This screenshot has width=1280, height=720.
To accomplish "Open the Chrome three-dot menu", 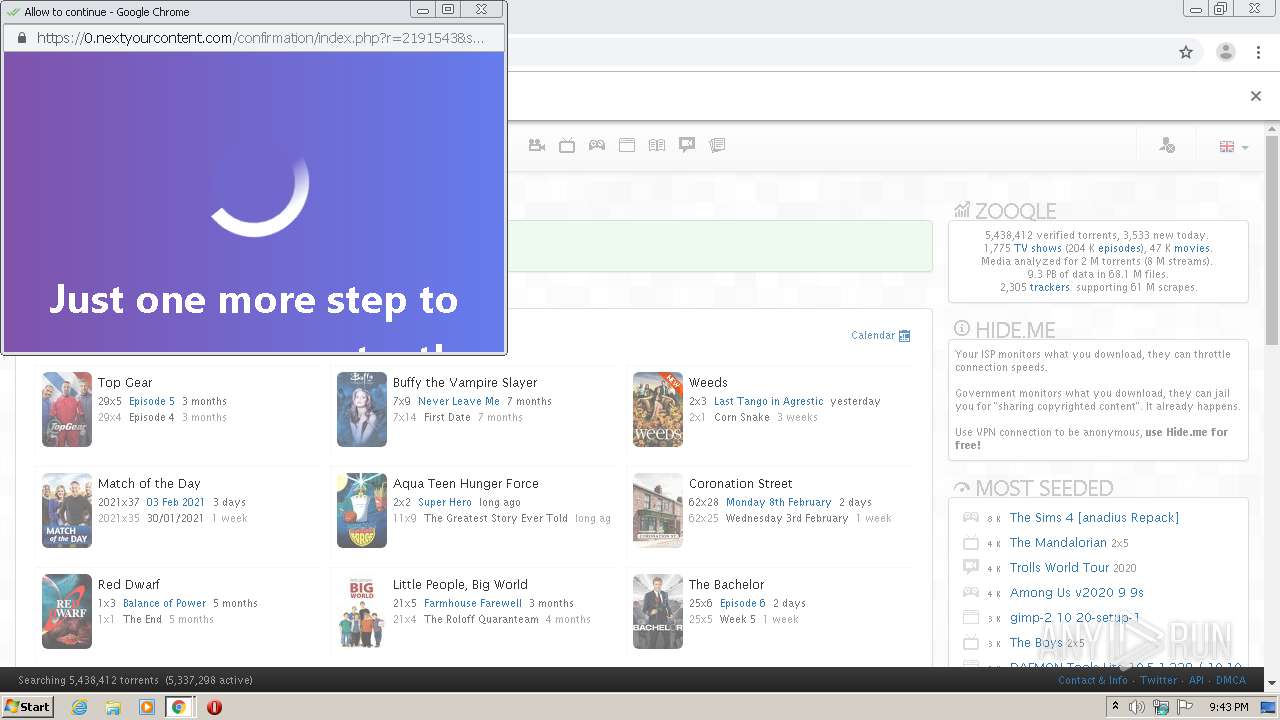I will coord(1259,52).
